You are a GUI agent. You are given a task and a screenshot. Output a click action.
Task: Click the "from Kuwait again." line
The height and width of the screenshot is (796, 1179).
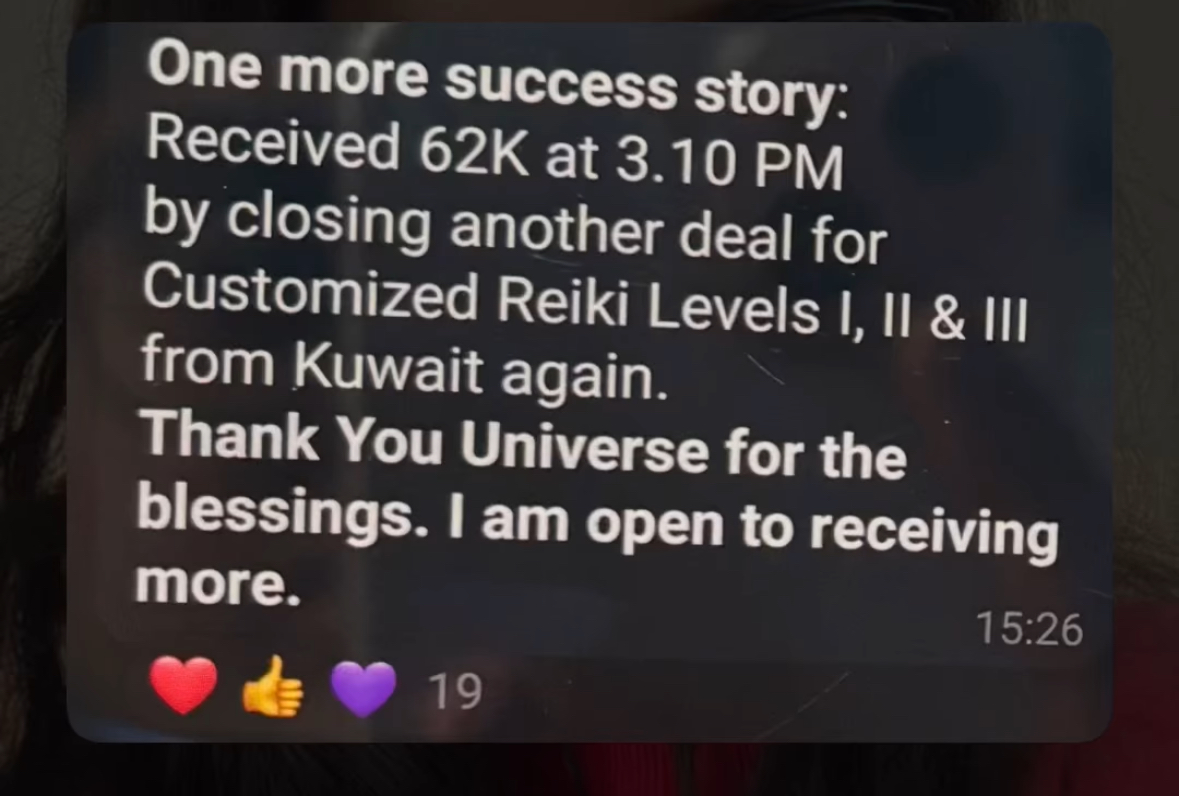404,367
